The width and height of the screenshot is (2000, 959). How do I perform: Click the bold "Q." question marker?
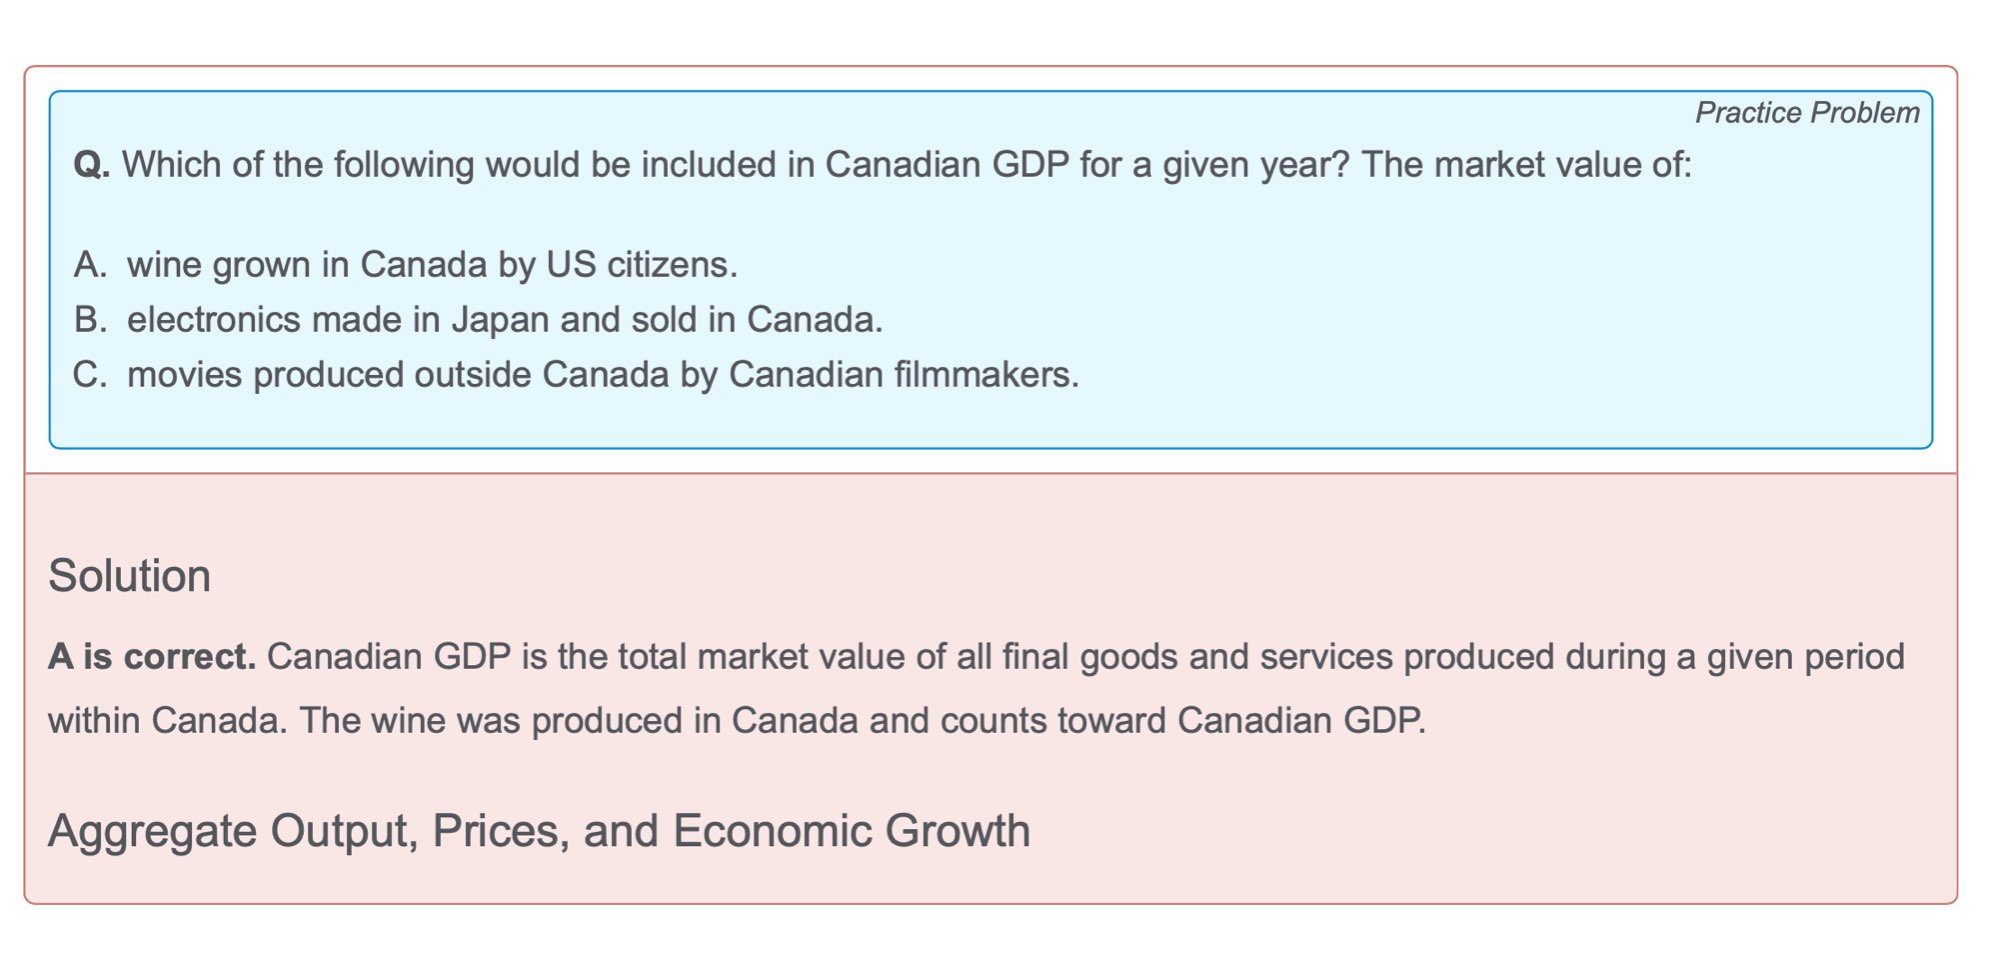click(91, 165)
